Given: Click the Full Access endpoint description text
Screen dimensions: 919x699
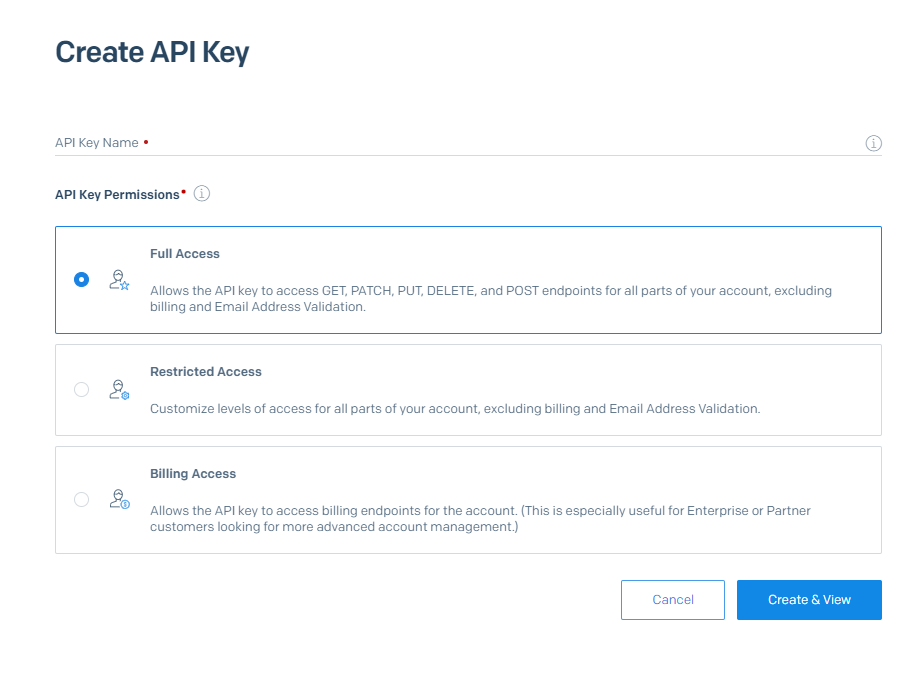Looking at the screenshot, I should (x=490, y=299).
